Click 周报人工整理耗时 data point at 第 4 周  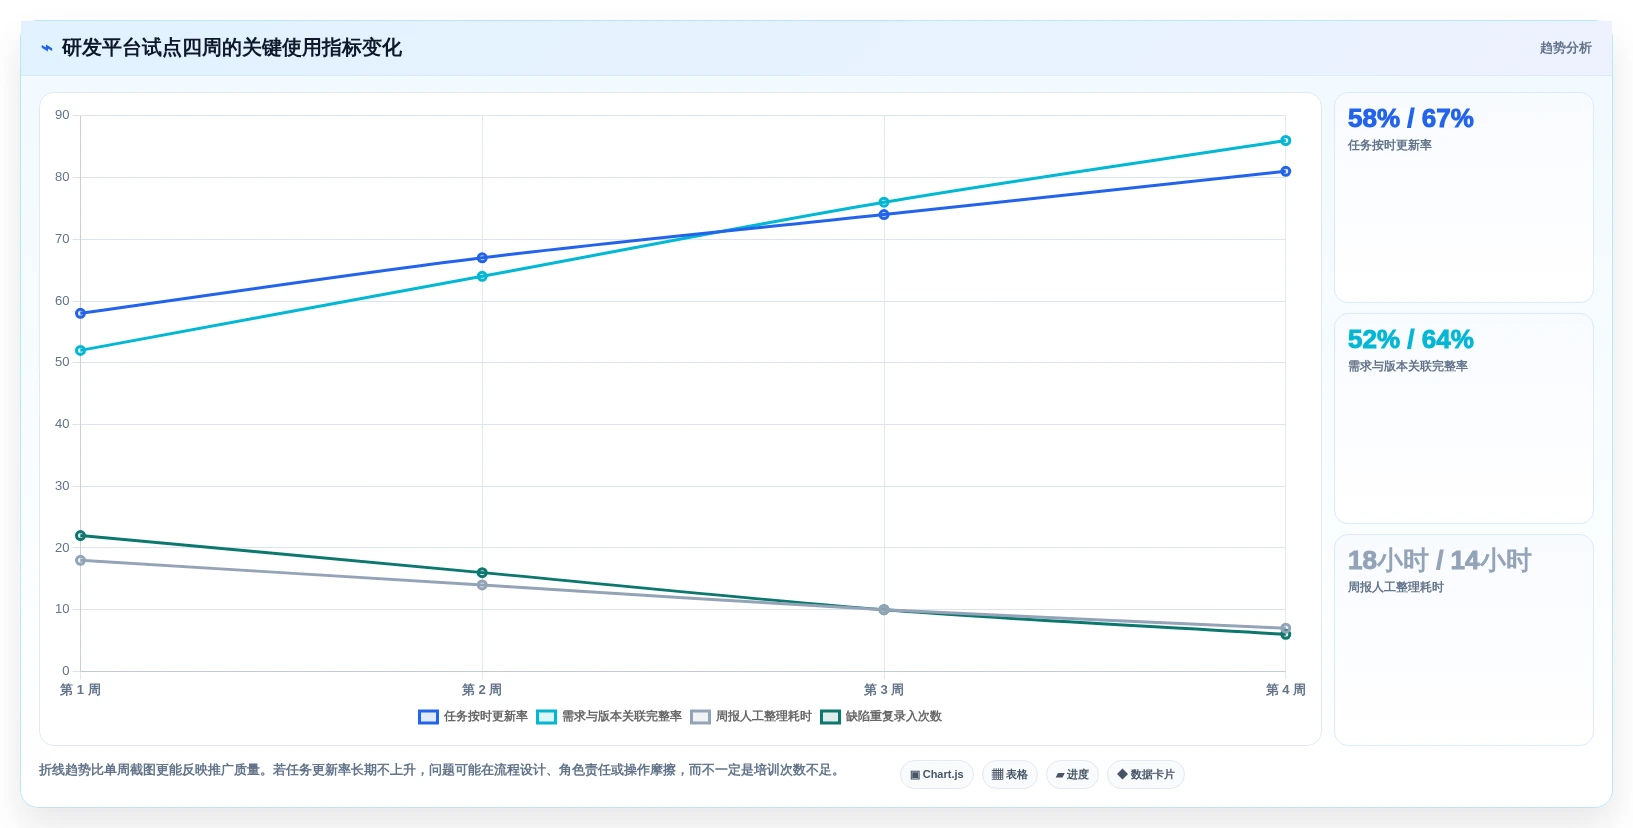[1286, 628]
